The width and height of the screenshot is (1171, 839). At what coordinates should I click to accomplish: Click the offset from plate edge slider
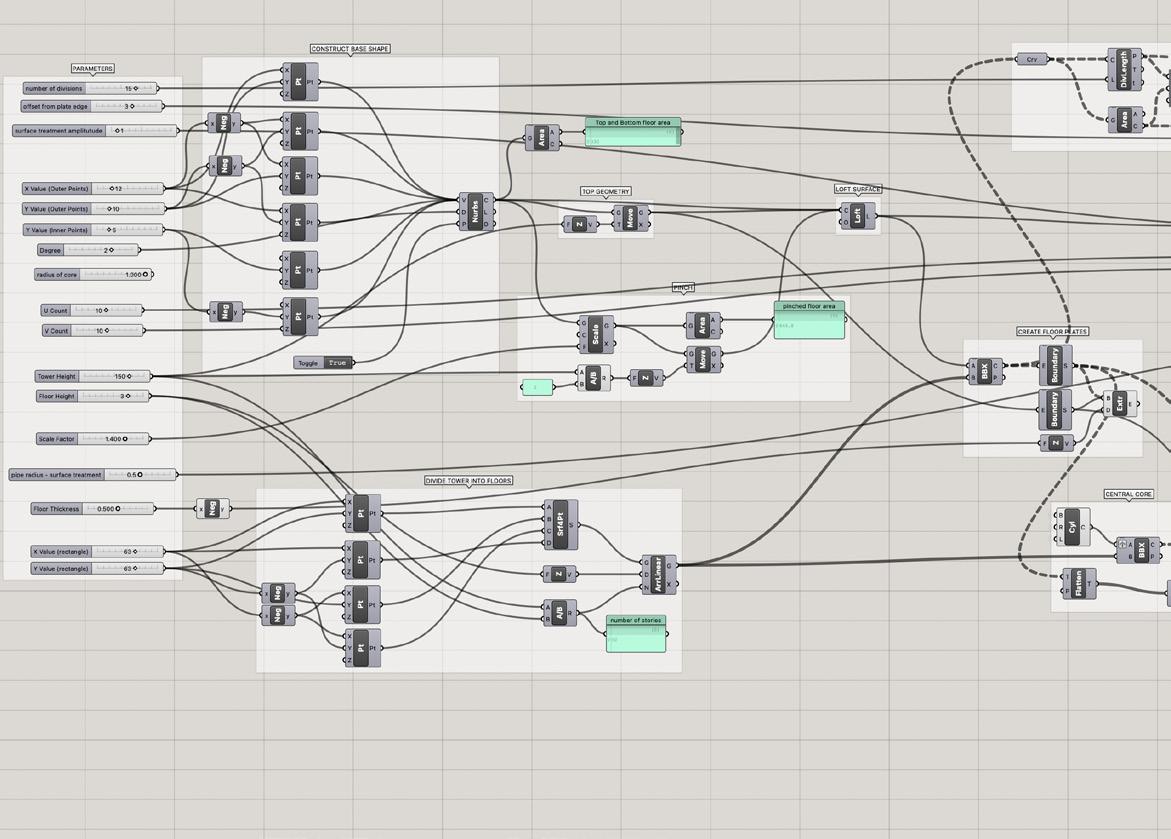(x=91, y=106)
